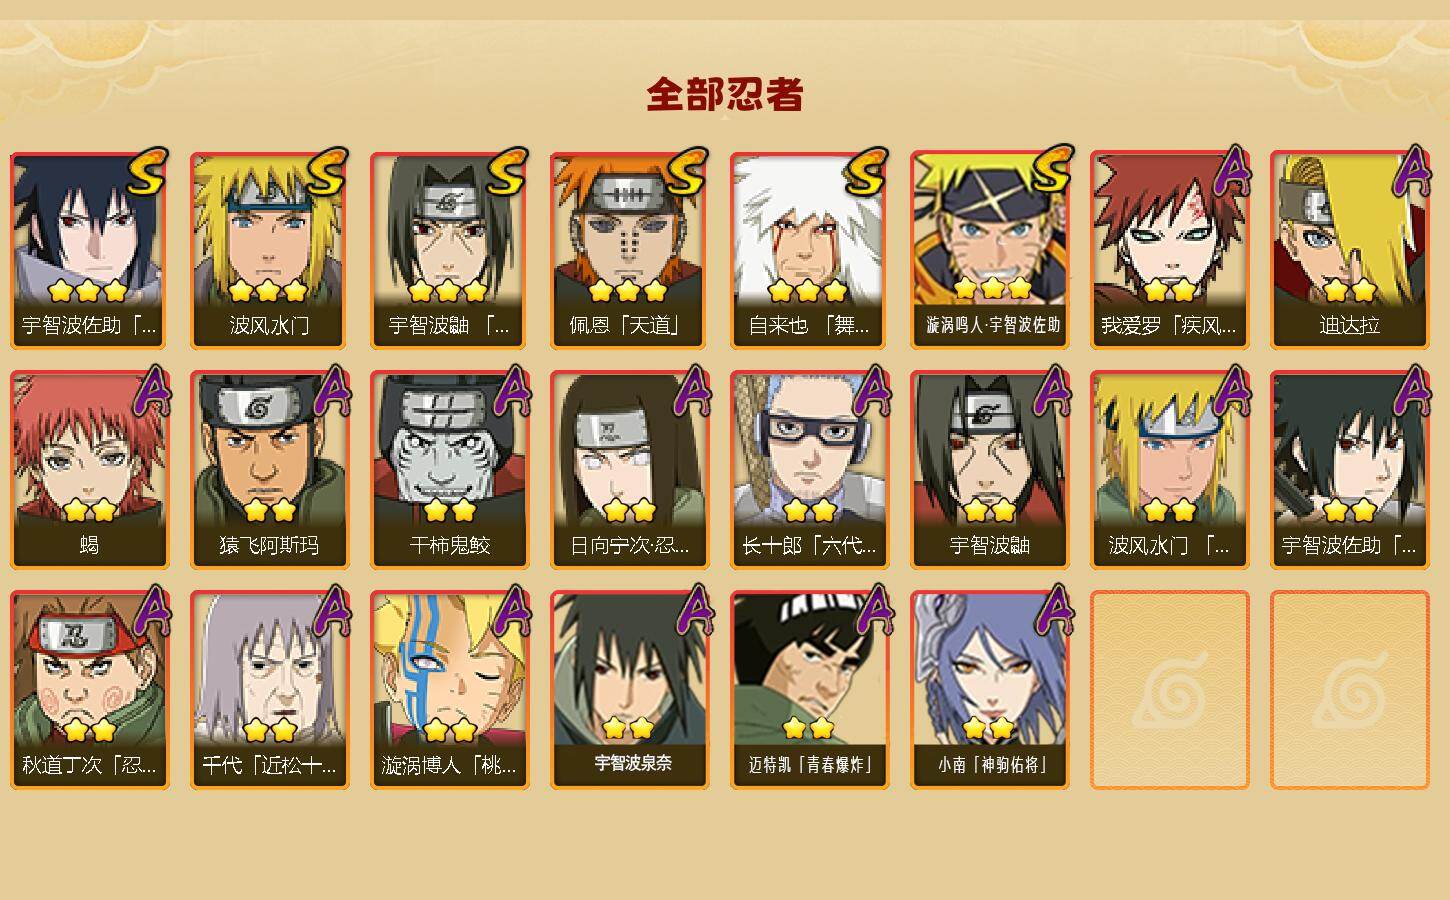
Task: Select the 漩涡鸣人·宇智波佐助 card
Action: coord(989,250)
